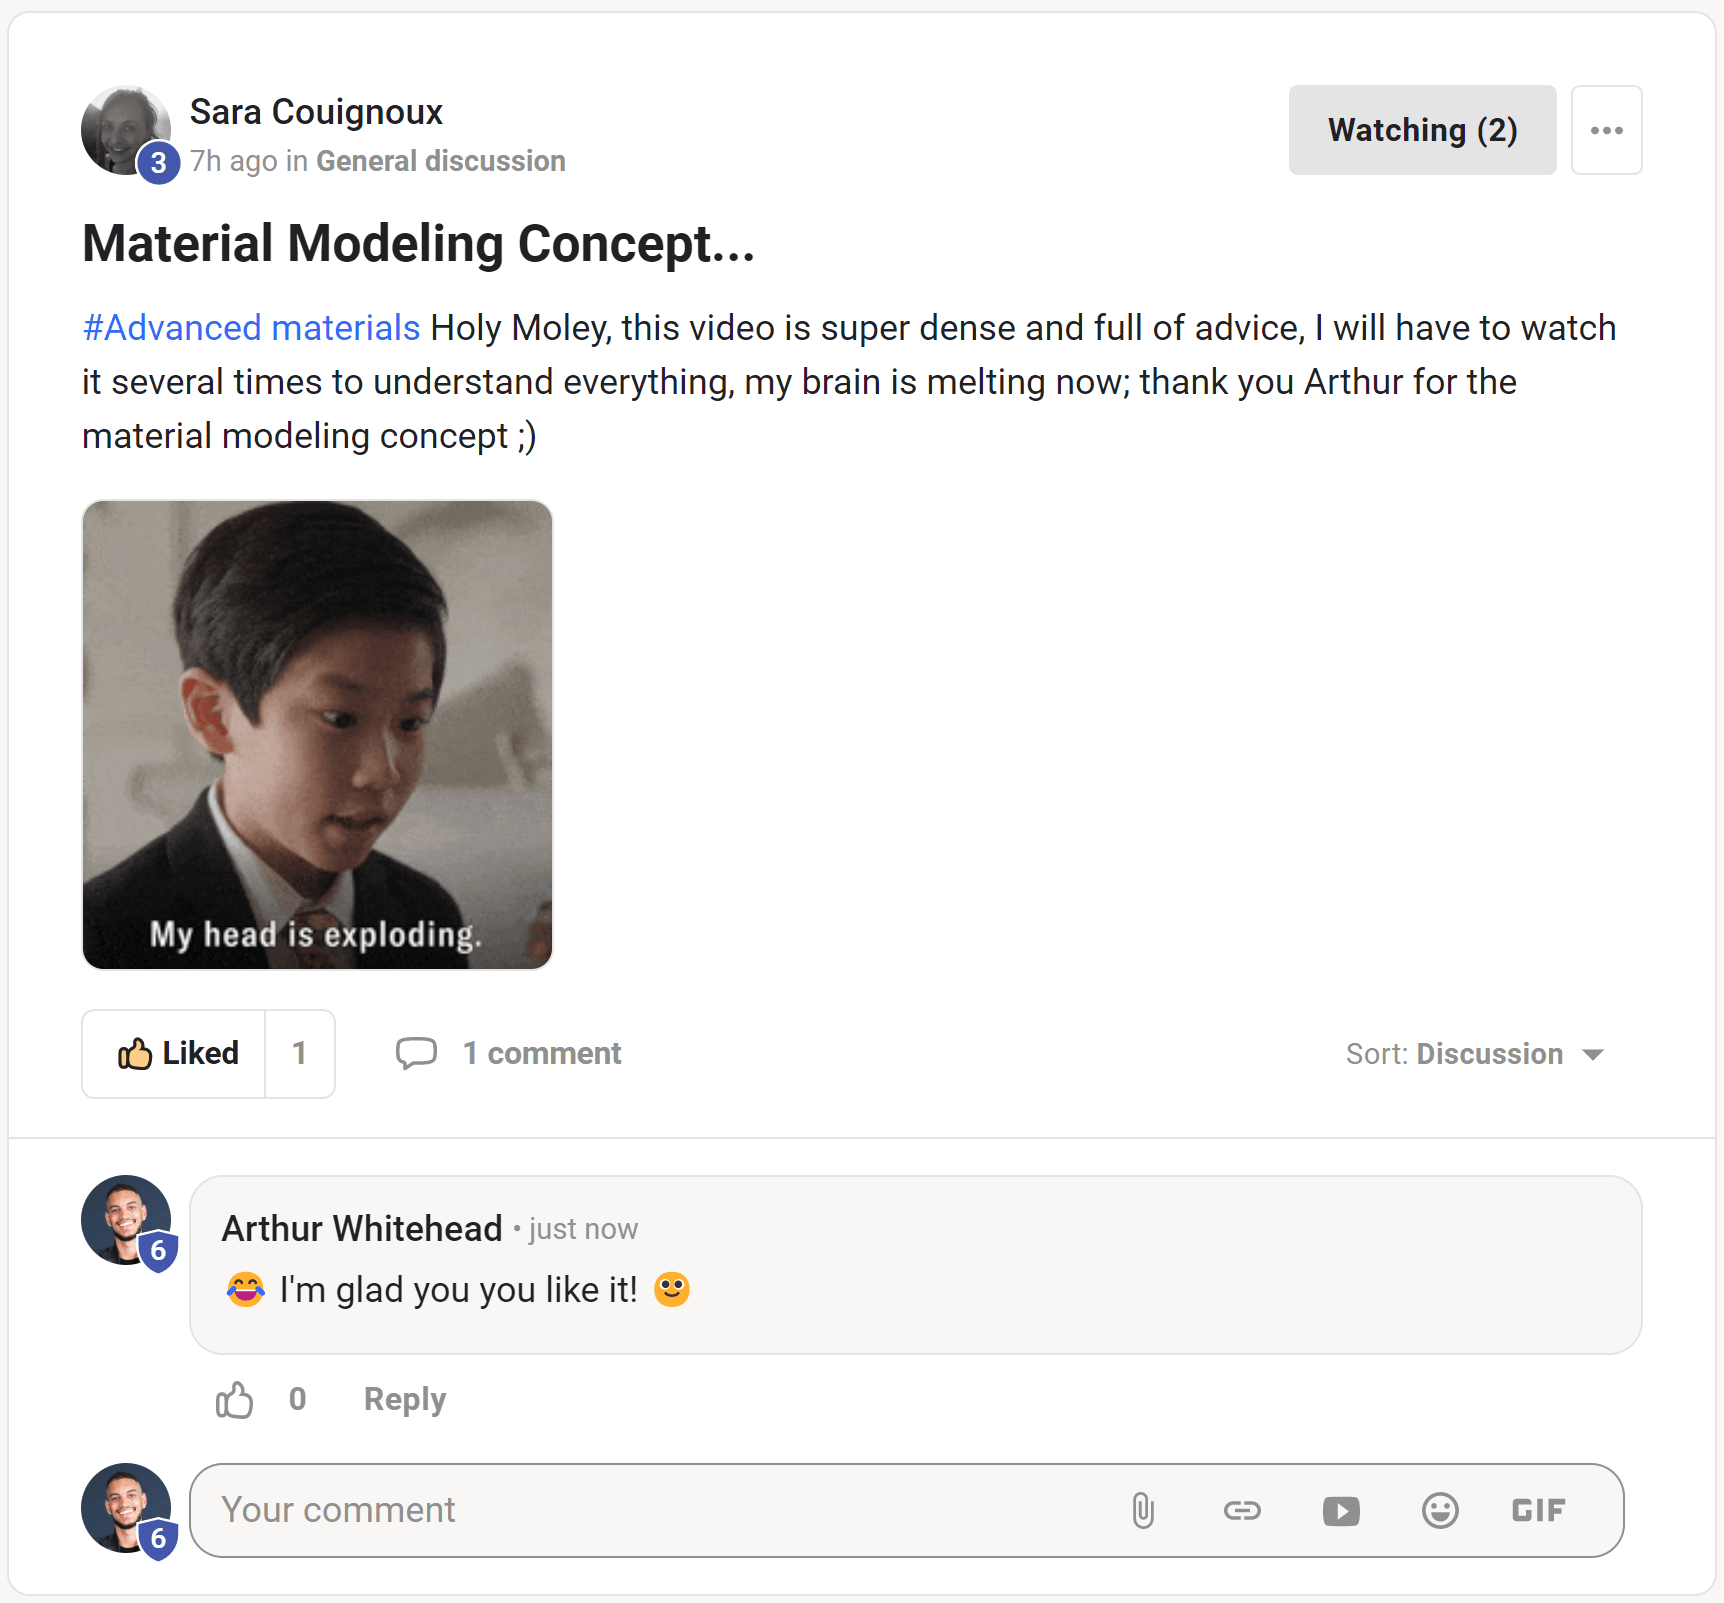This screenshot has height=1603, width=1724.
Task: Click the Arthur Whitehead commenter name
Action: click(x=362, y=1228)
